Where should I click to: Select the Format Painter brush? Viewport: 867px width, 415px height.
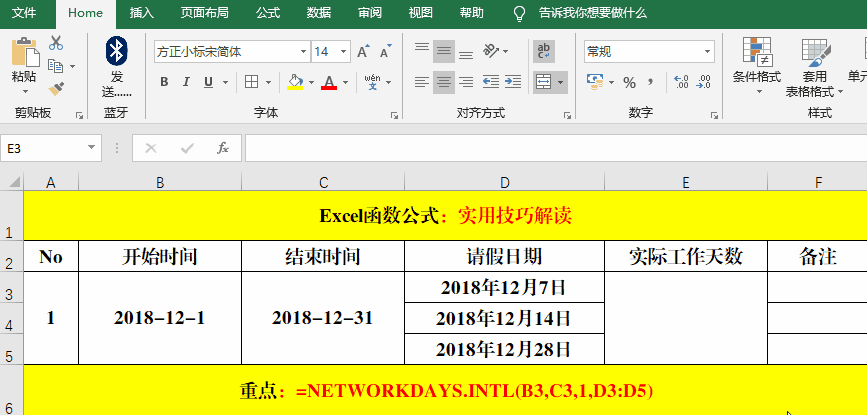(56, 88)
